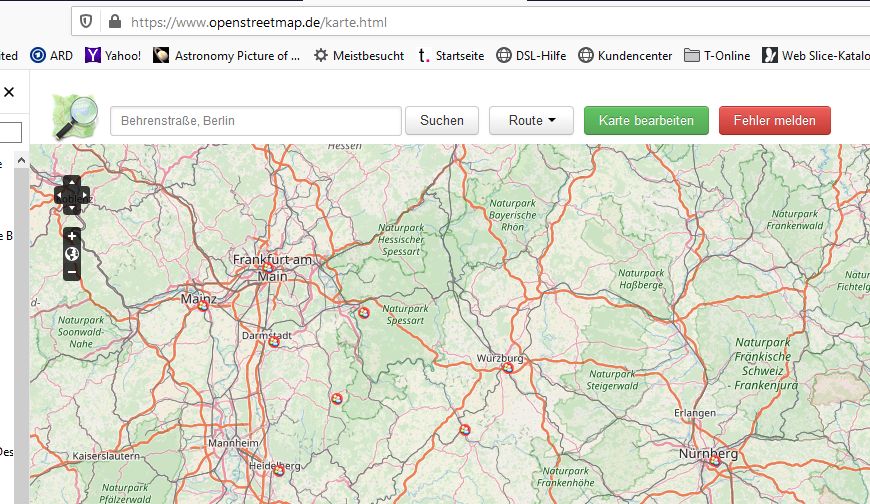Click the Naturpark Frankenhöhe label
Viewport: 870px width, 504px height.
(565, 477)
